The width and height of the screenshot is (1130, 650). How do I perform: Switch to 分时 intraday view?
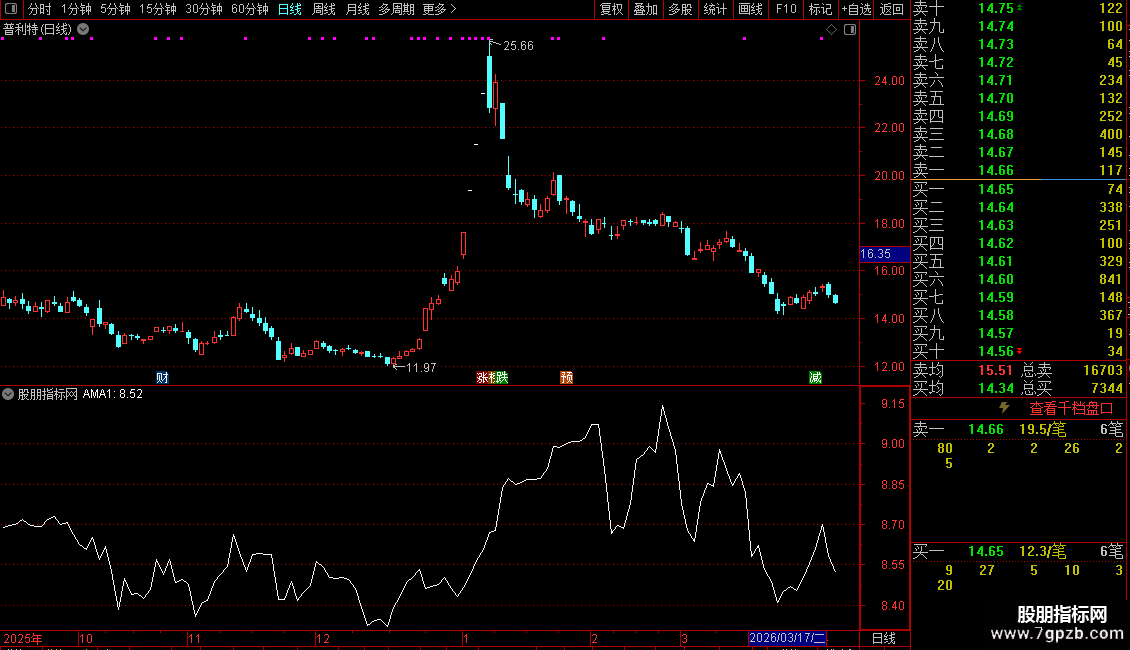39,9
